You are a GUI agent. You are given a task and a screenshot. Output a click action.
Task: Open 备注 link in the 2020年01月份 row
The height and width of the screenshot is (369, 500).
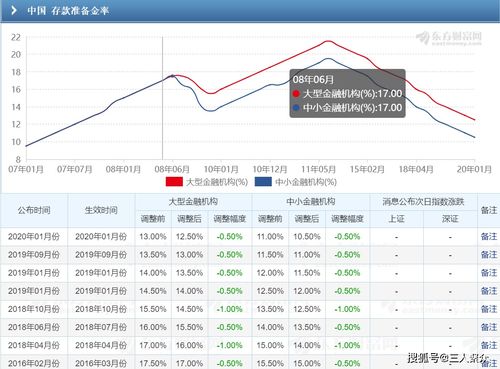coord(489,237)
